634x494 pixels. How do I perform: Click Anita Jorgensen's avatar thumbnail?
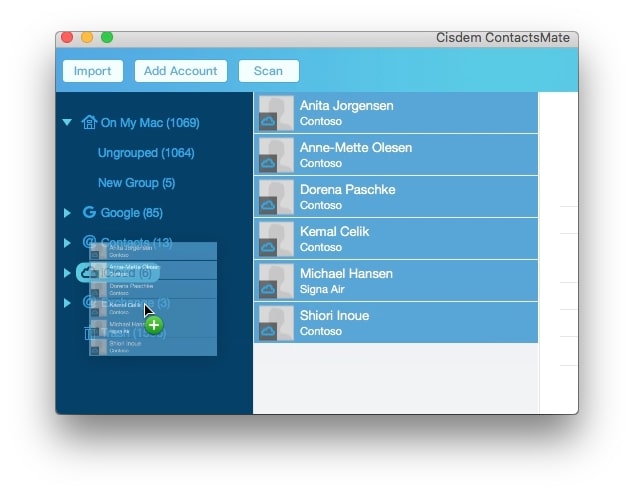coord(276,113)
